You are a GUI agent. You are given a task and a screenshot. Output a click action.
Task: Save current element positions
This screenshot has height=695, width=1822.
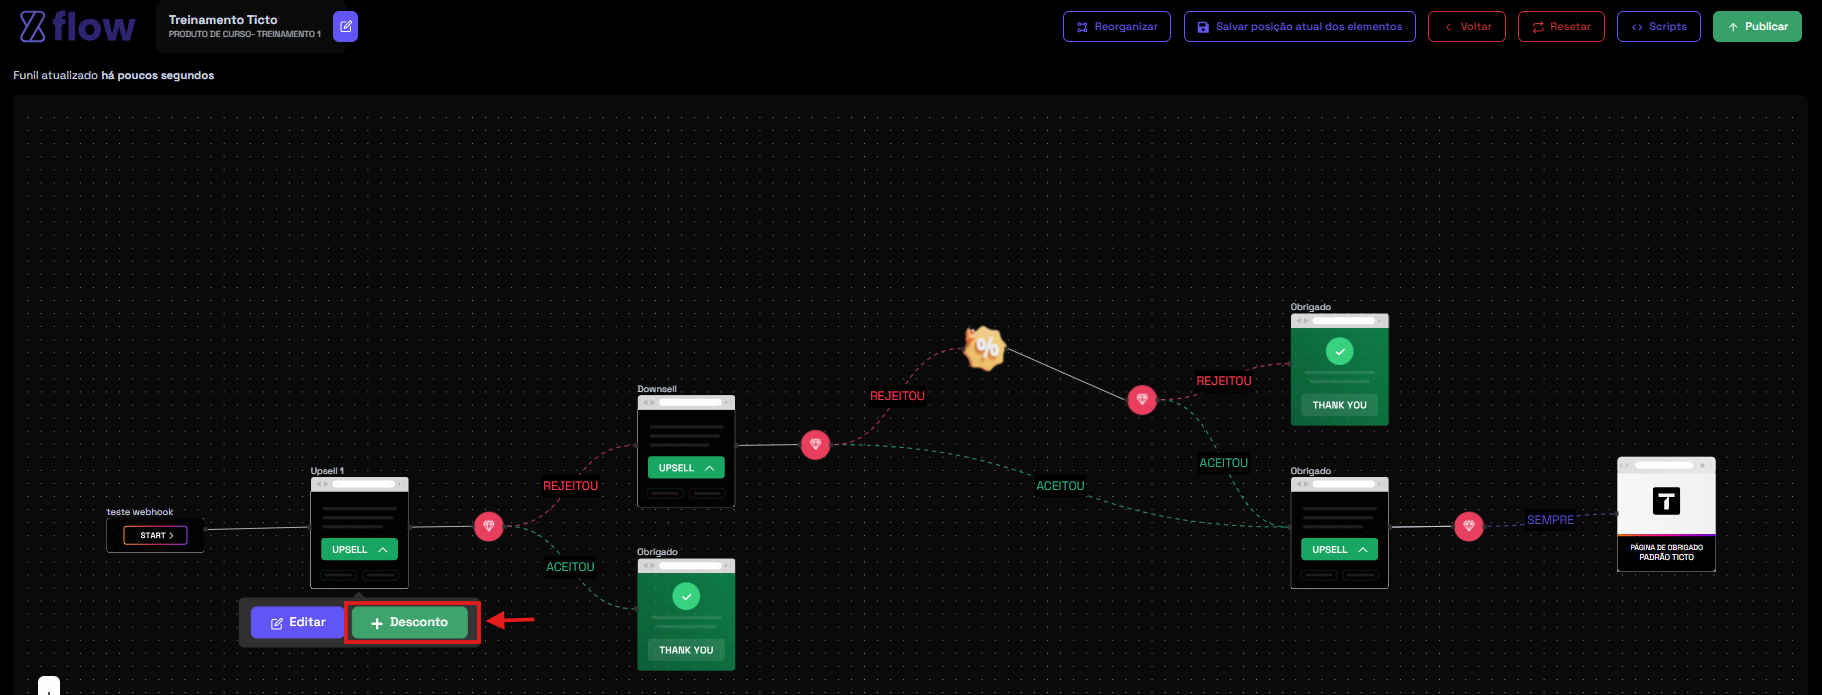coord(1299,27)
